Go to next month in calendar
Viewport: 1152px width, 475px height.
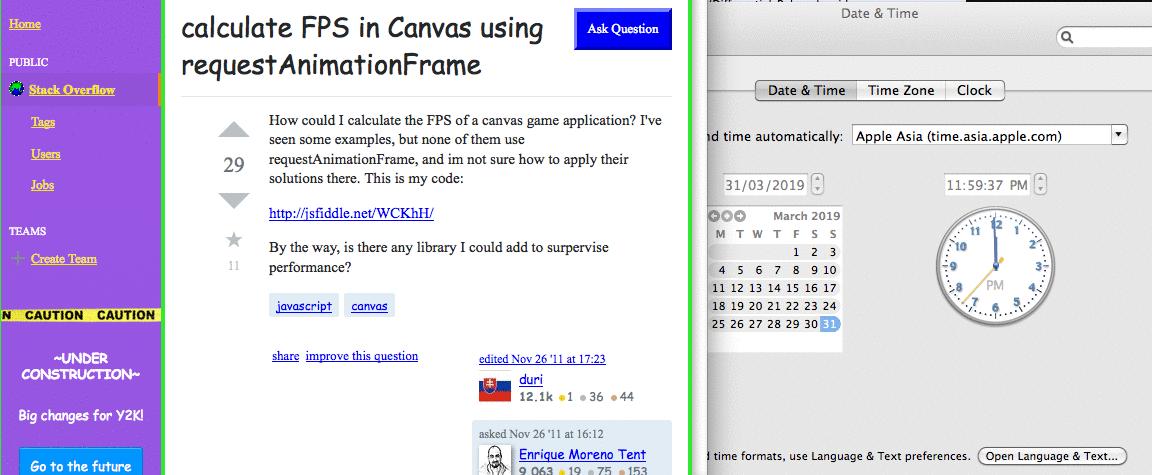click(x=740, y=216)
